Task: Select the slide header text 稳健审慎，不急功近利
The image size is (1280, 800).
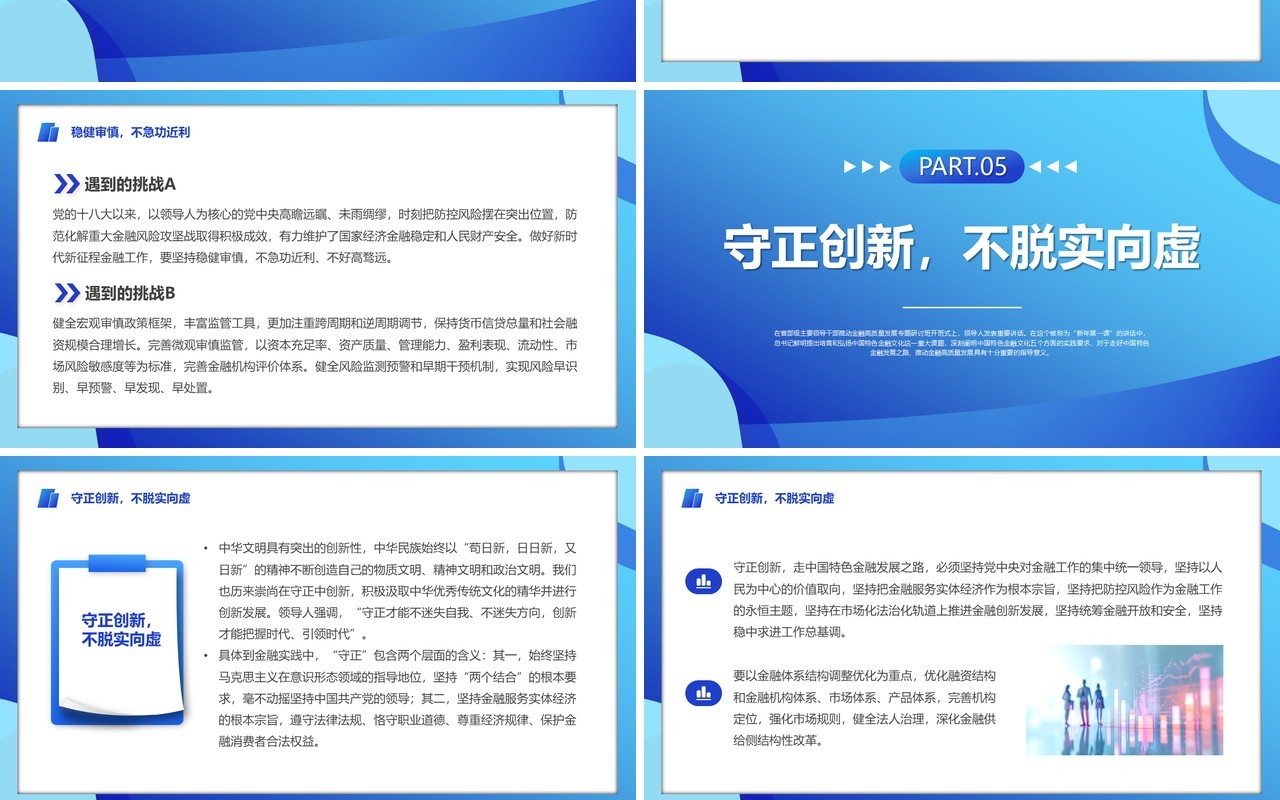Action: pos(130,132)
